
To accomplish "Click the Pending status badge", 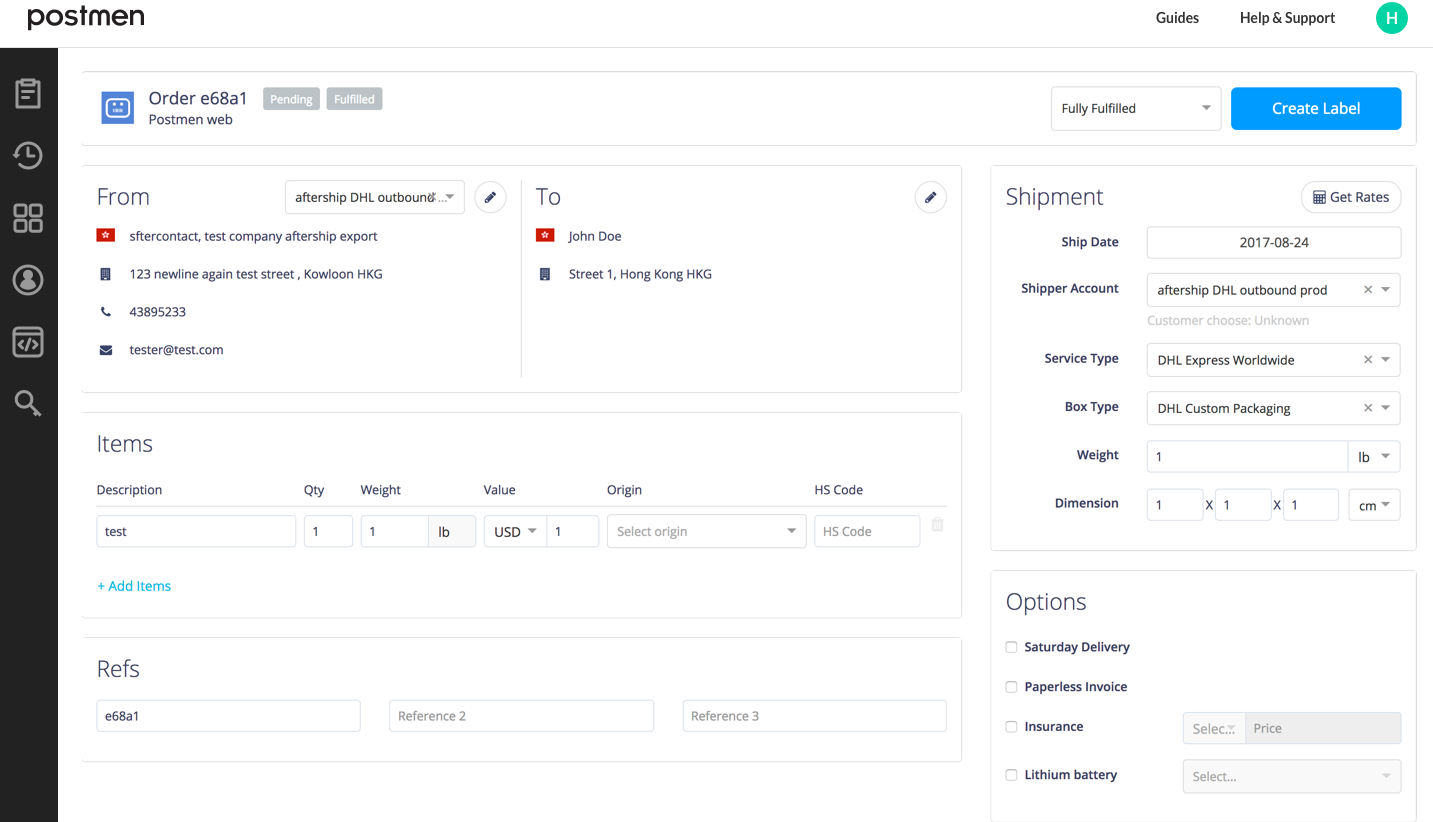I will 291,99.
